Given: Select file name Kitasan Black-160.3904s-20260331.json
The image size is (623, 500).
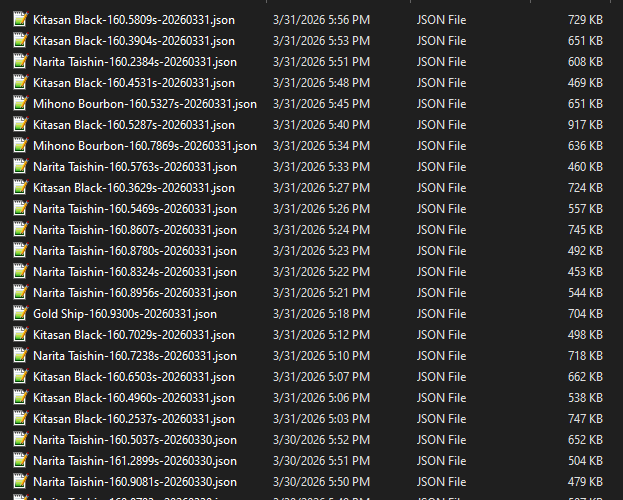Looking at the screenshot, I should [134, 41].
